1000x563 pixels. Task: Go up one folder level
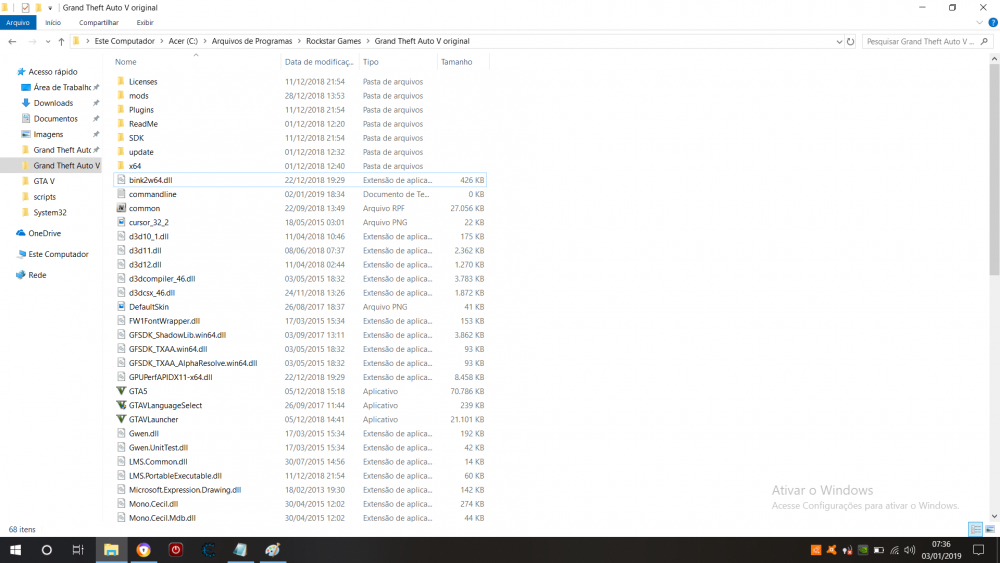[x=61, y=41]
